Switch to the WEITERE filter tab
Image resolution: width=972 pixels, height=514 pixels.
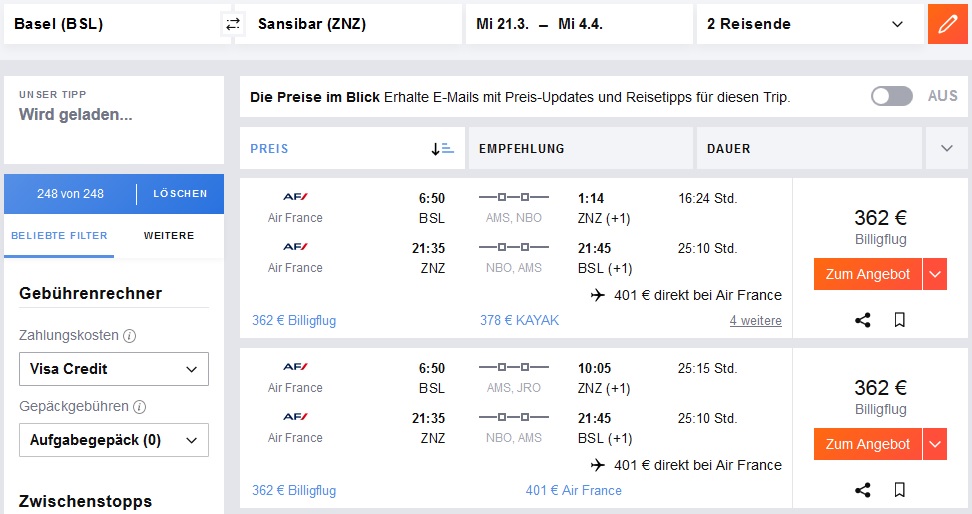[x=169, y=236]
